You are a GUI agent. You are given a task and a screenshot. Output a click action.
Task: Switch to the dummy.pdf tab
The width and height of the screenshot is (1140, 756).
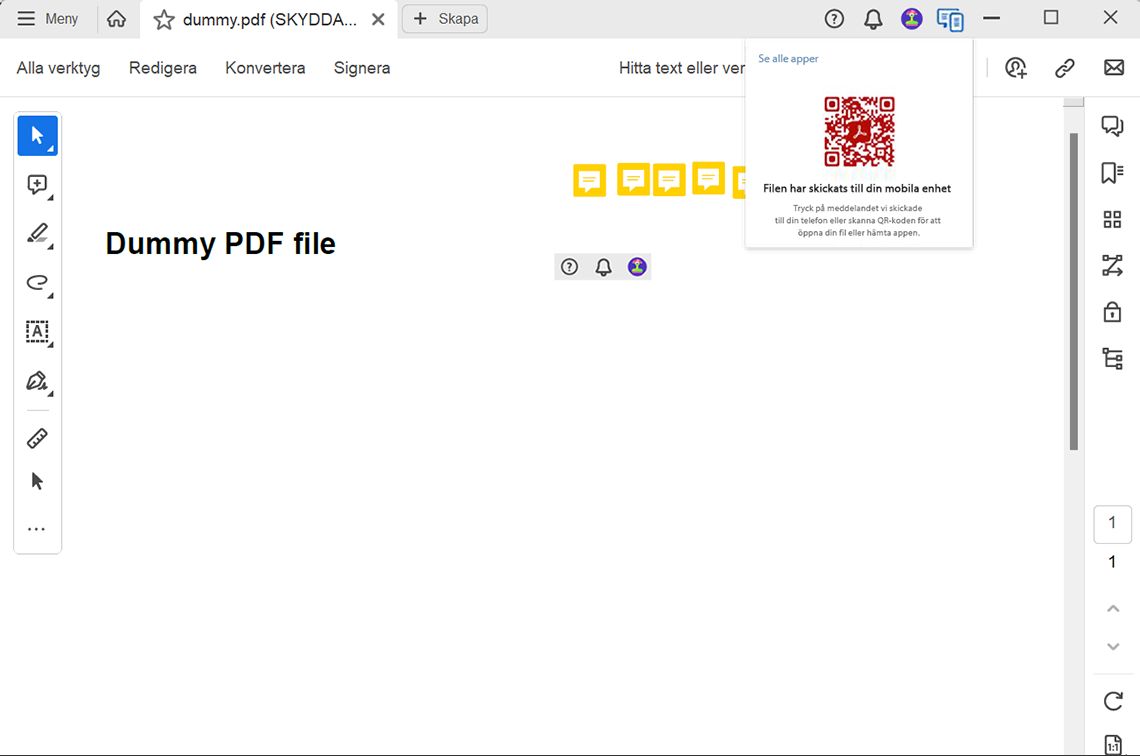click(x=270, y=20)
